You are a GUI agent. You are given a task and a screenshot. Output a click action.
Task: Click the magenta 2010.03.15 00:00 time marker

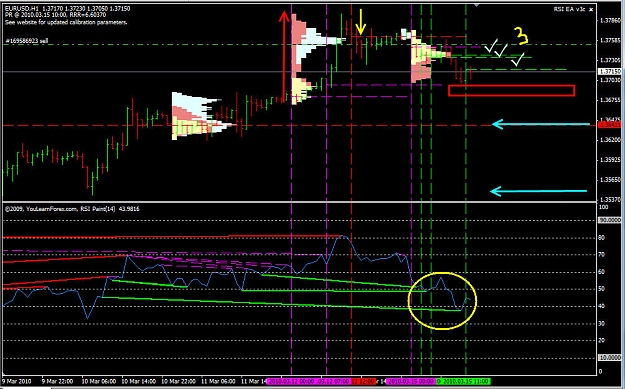click(411, 382)
